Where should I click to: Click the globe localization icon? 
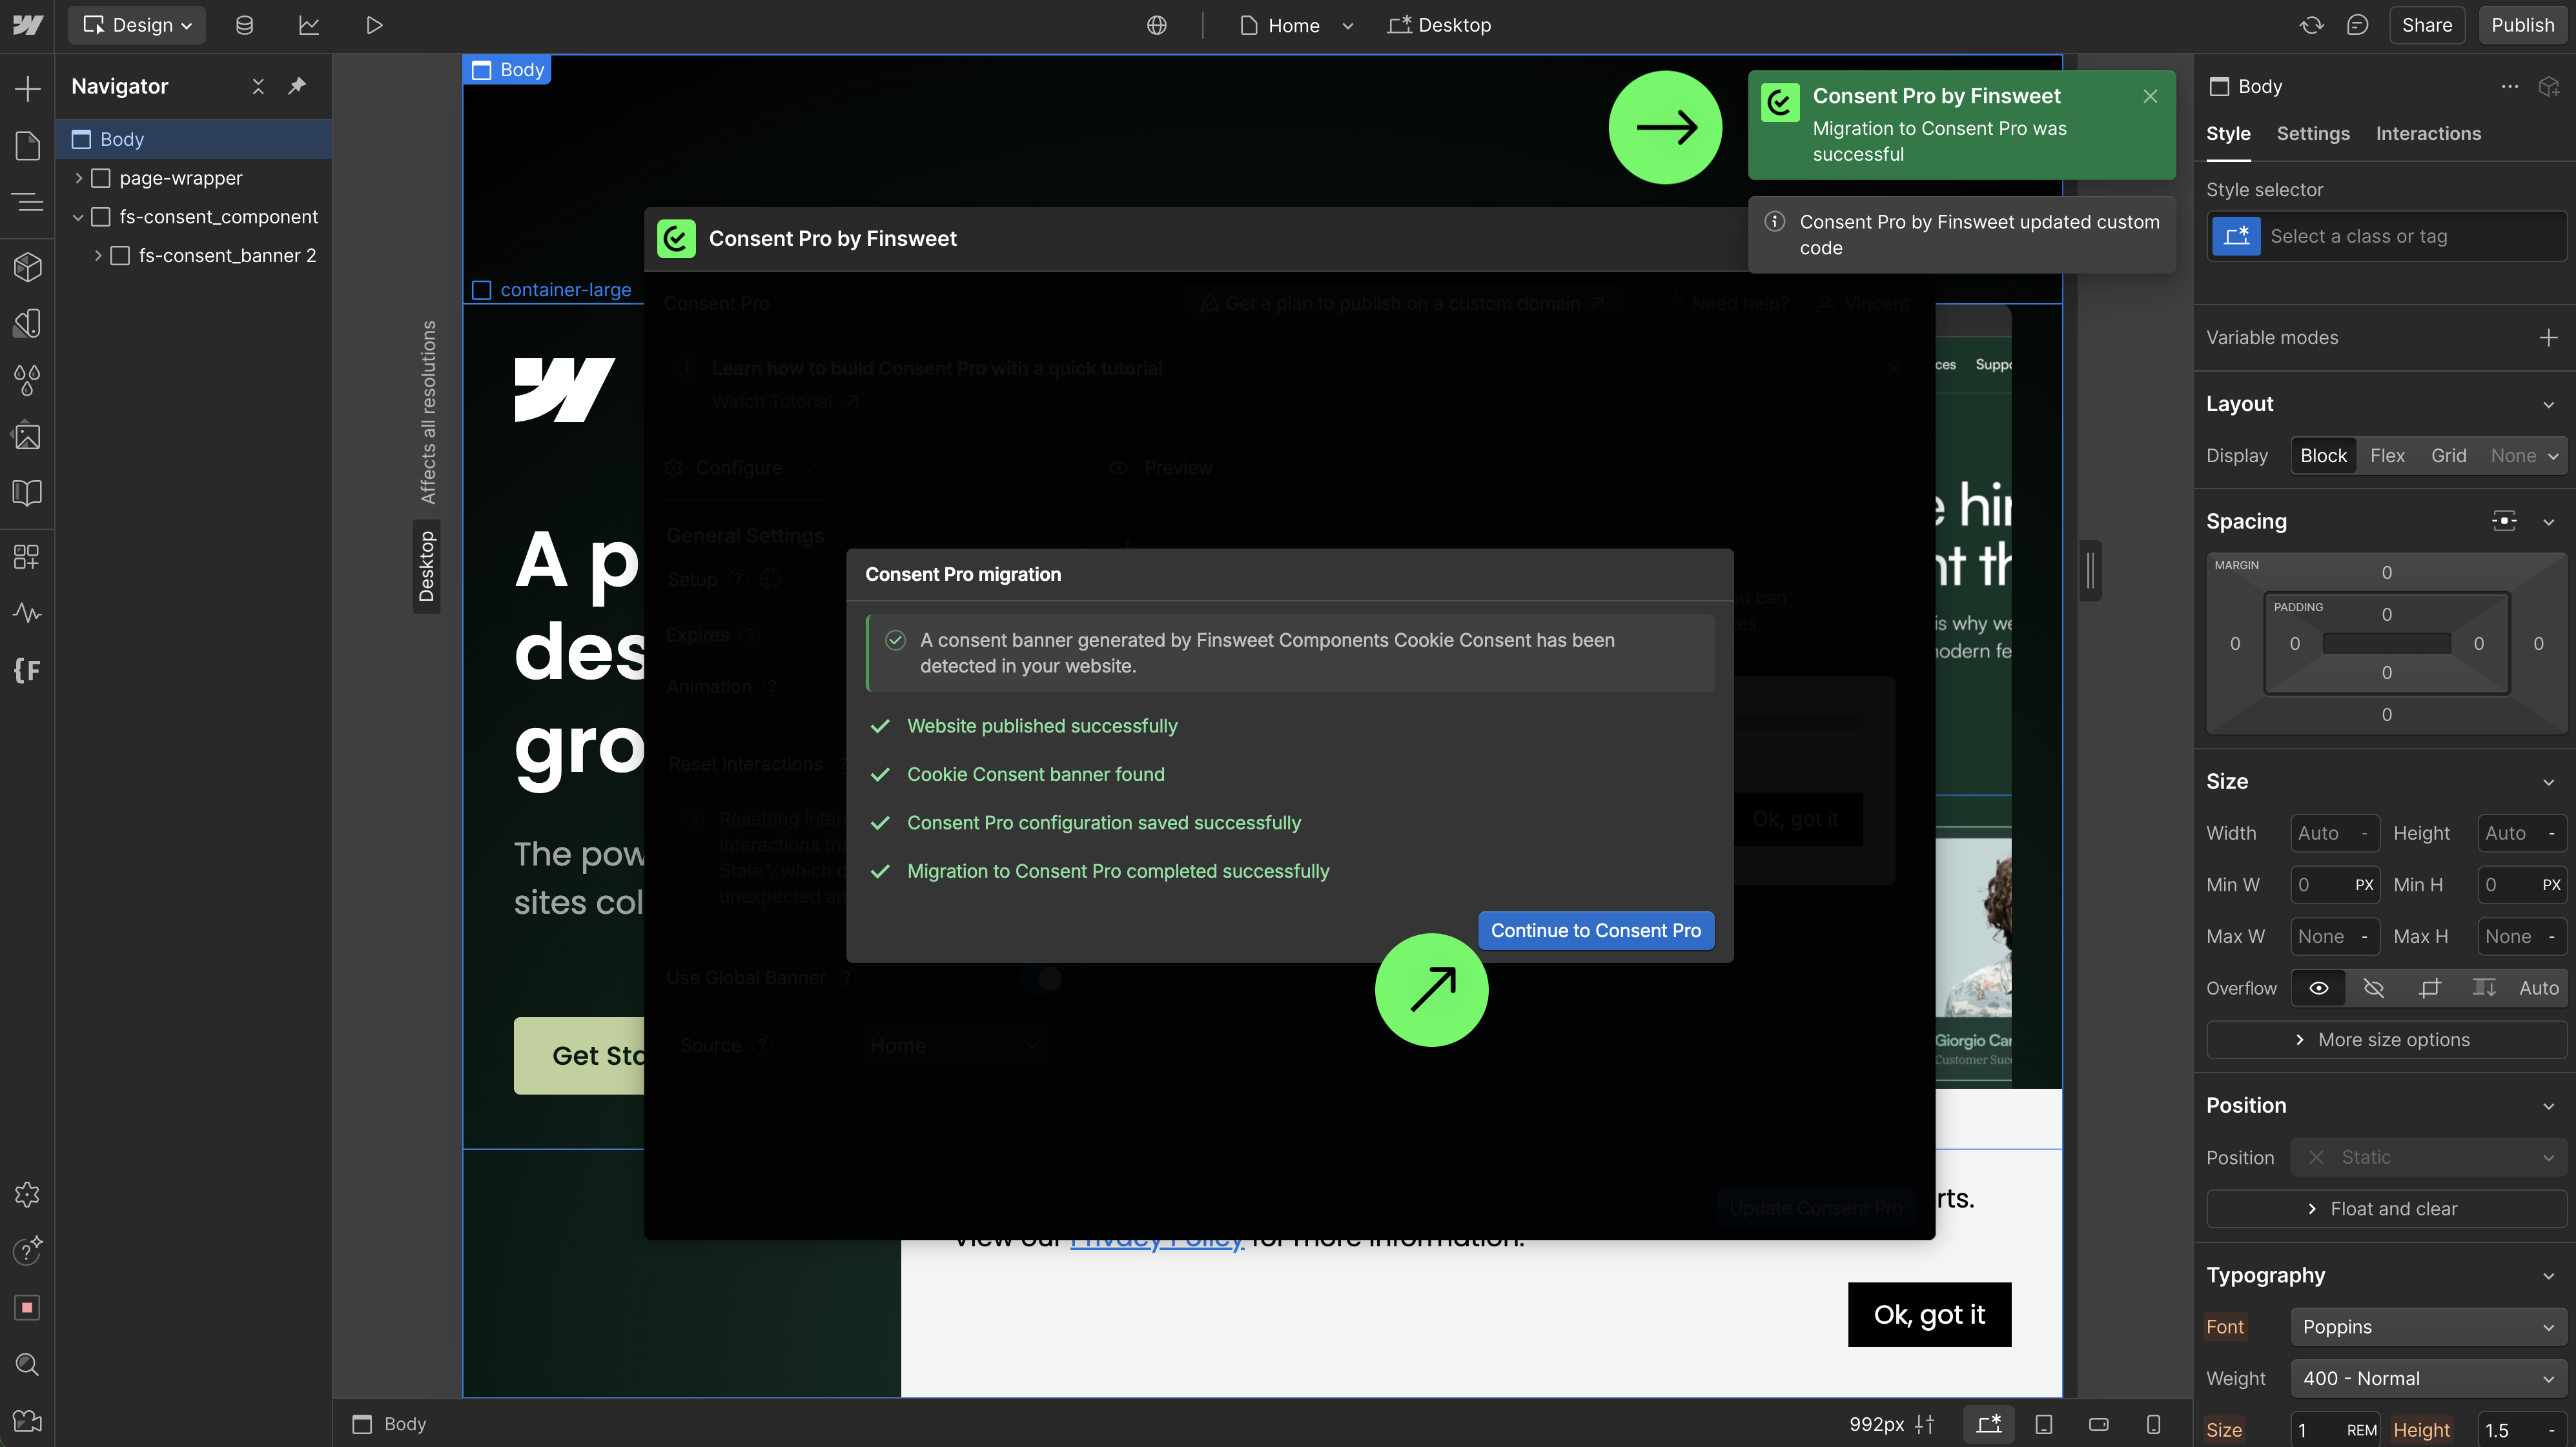pyautogui.click(x=1157, y=25)
